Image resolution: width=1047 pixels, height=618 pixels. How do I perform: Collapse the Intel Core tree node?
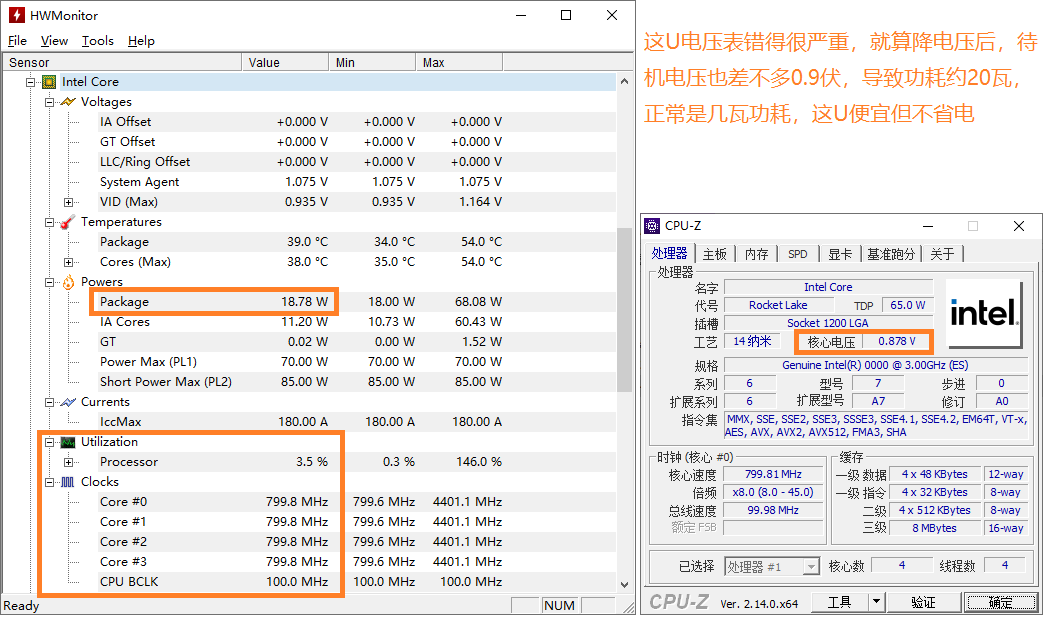tap(31, 82)
